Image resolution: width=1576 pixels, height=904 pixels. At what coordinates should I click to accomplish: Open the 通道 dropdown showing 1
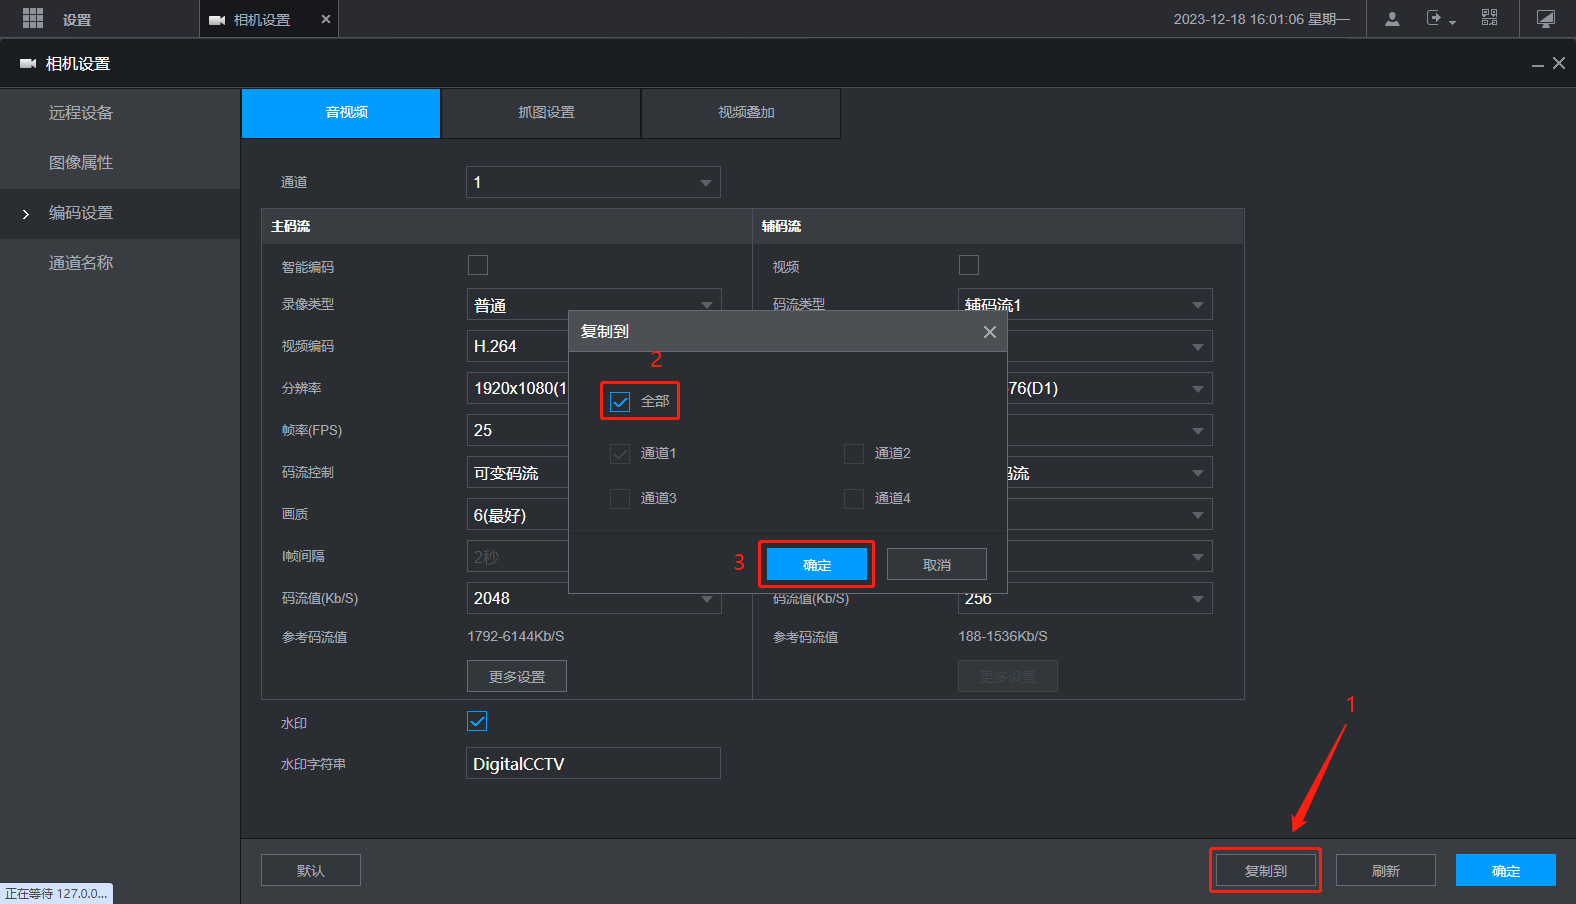click(x=593, y=182)
